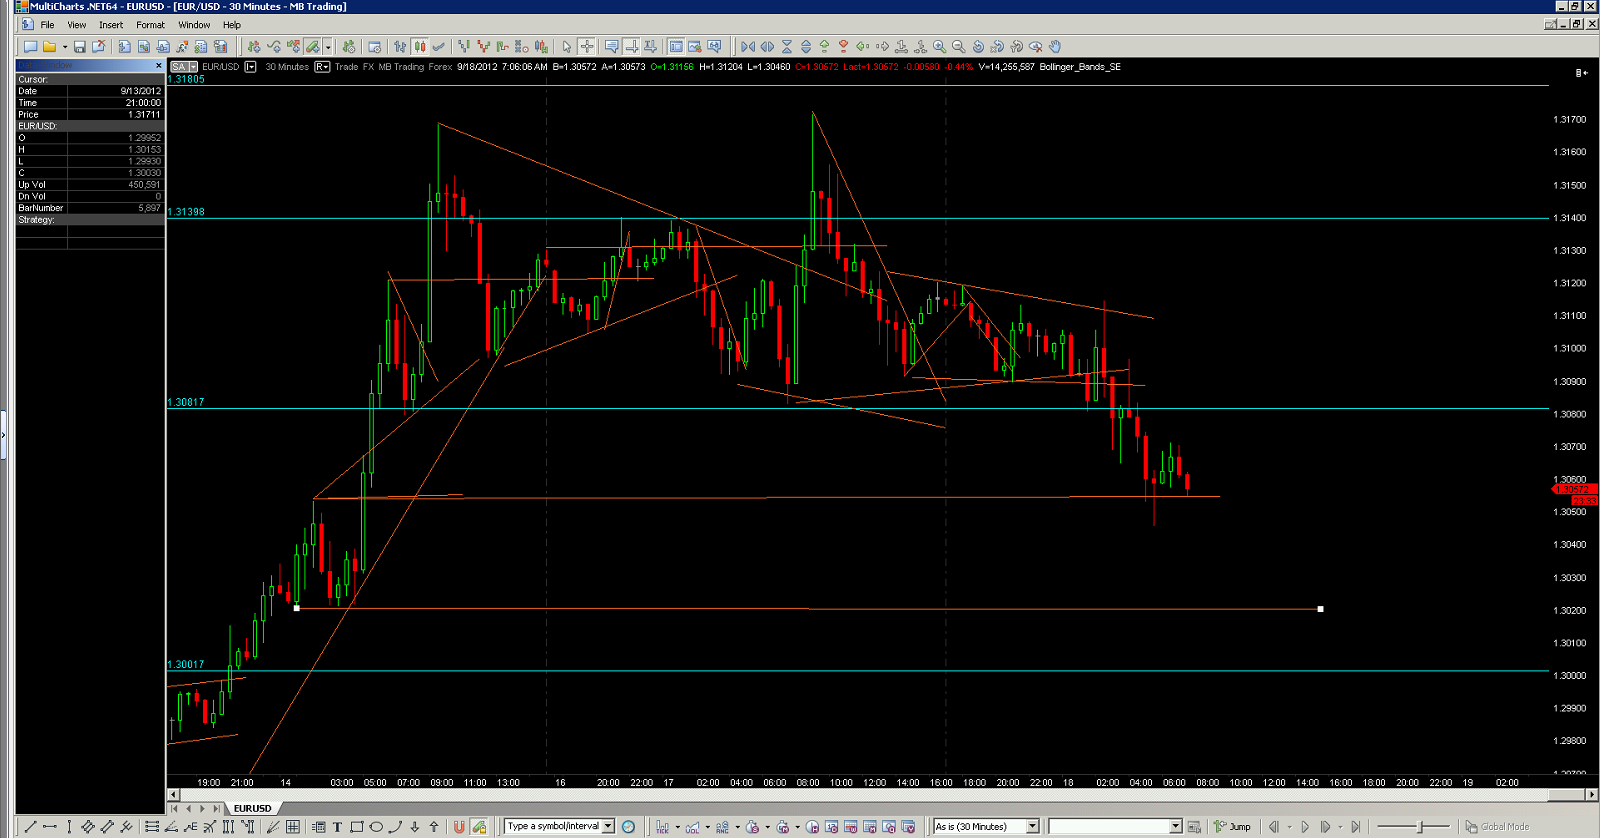Click the Format Instruments icon
Viewport: 1600px width, 838px height.
coord(348,46)
